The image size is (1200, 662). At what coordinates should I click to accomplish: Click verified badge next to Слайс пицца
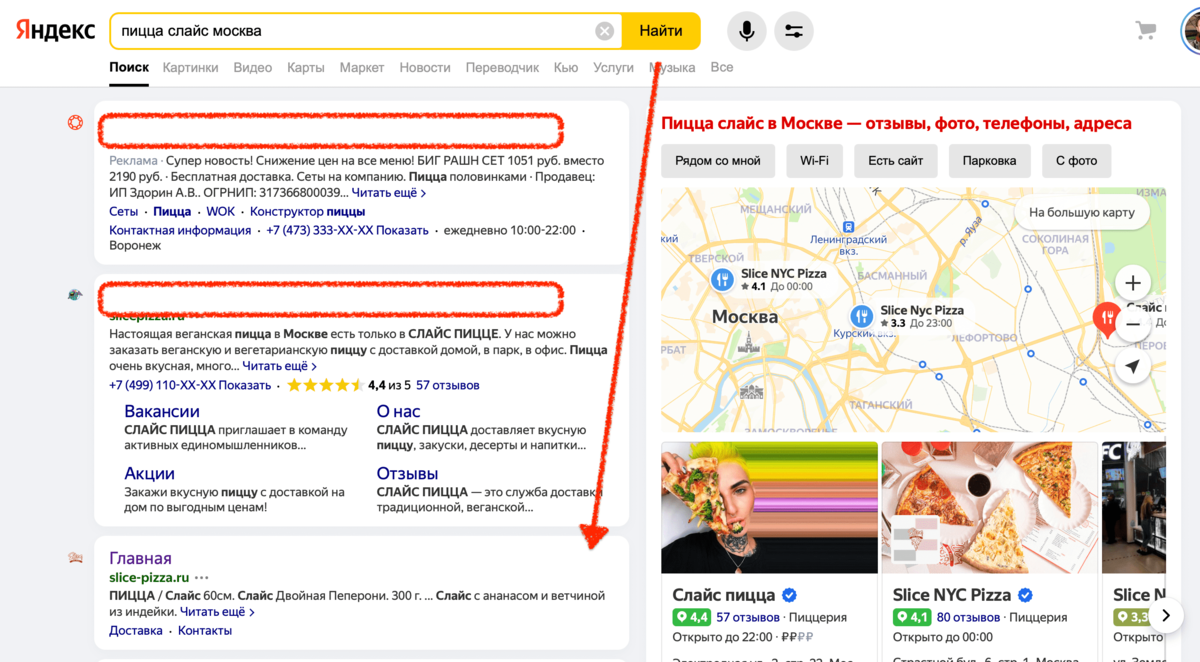789,595
